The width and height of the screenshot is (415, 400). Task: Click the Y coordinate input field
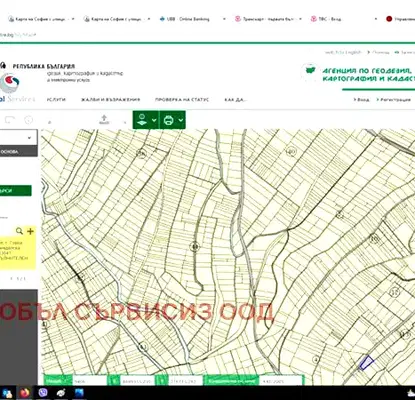tap(185, 381)
